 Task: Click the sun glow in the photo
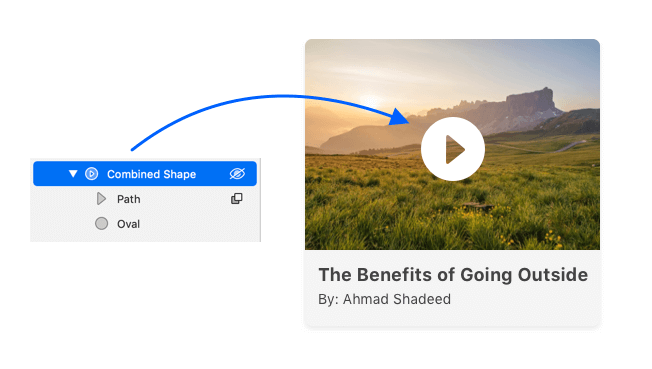(x=370, y=100)
